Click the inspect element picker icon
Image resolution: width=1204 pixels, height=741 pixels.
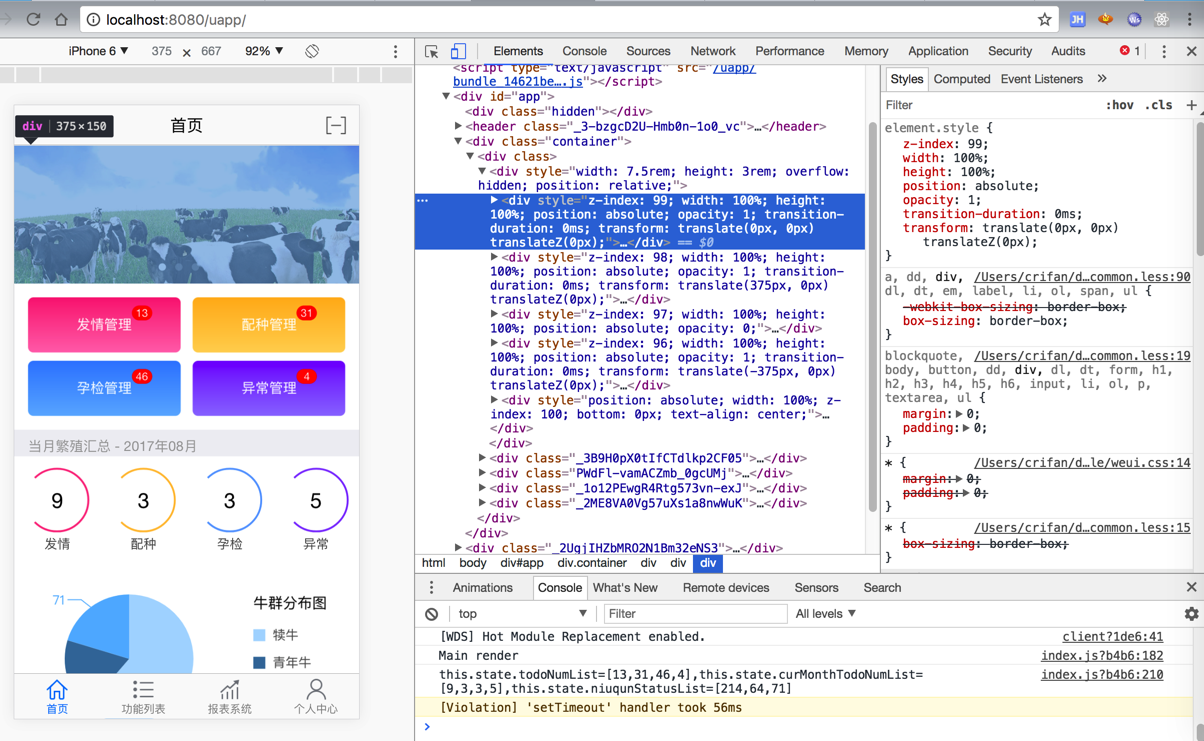pos(432,51)
